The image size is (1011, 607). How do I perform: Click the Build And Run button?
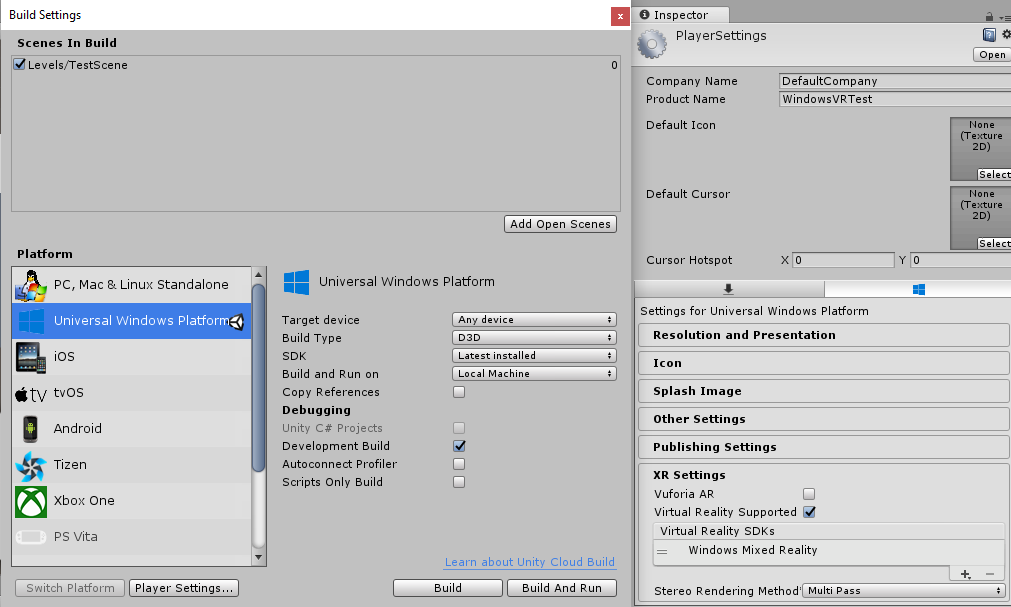point(562,588)
